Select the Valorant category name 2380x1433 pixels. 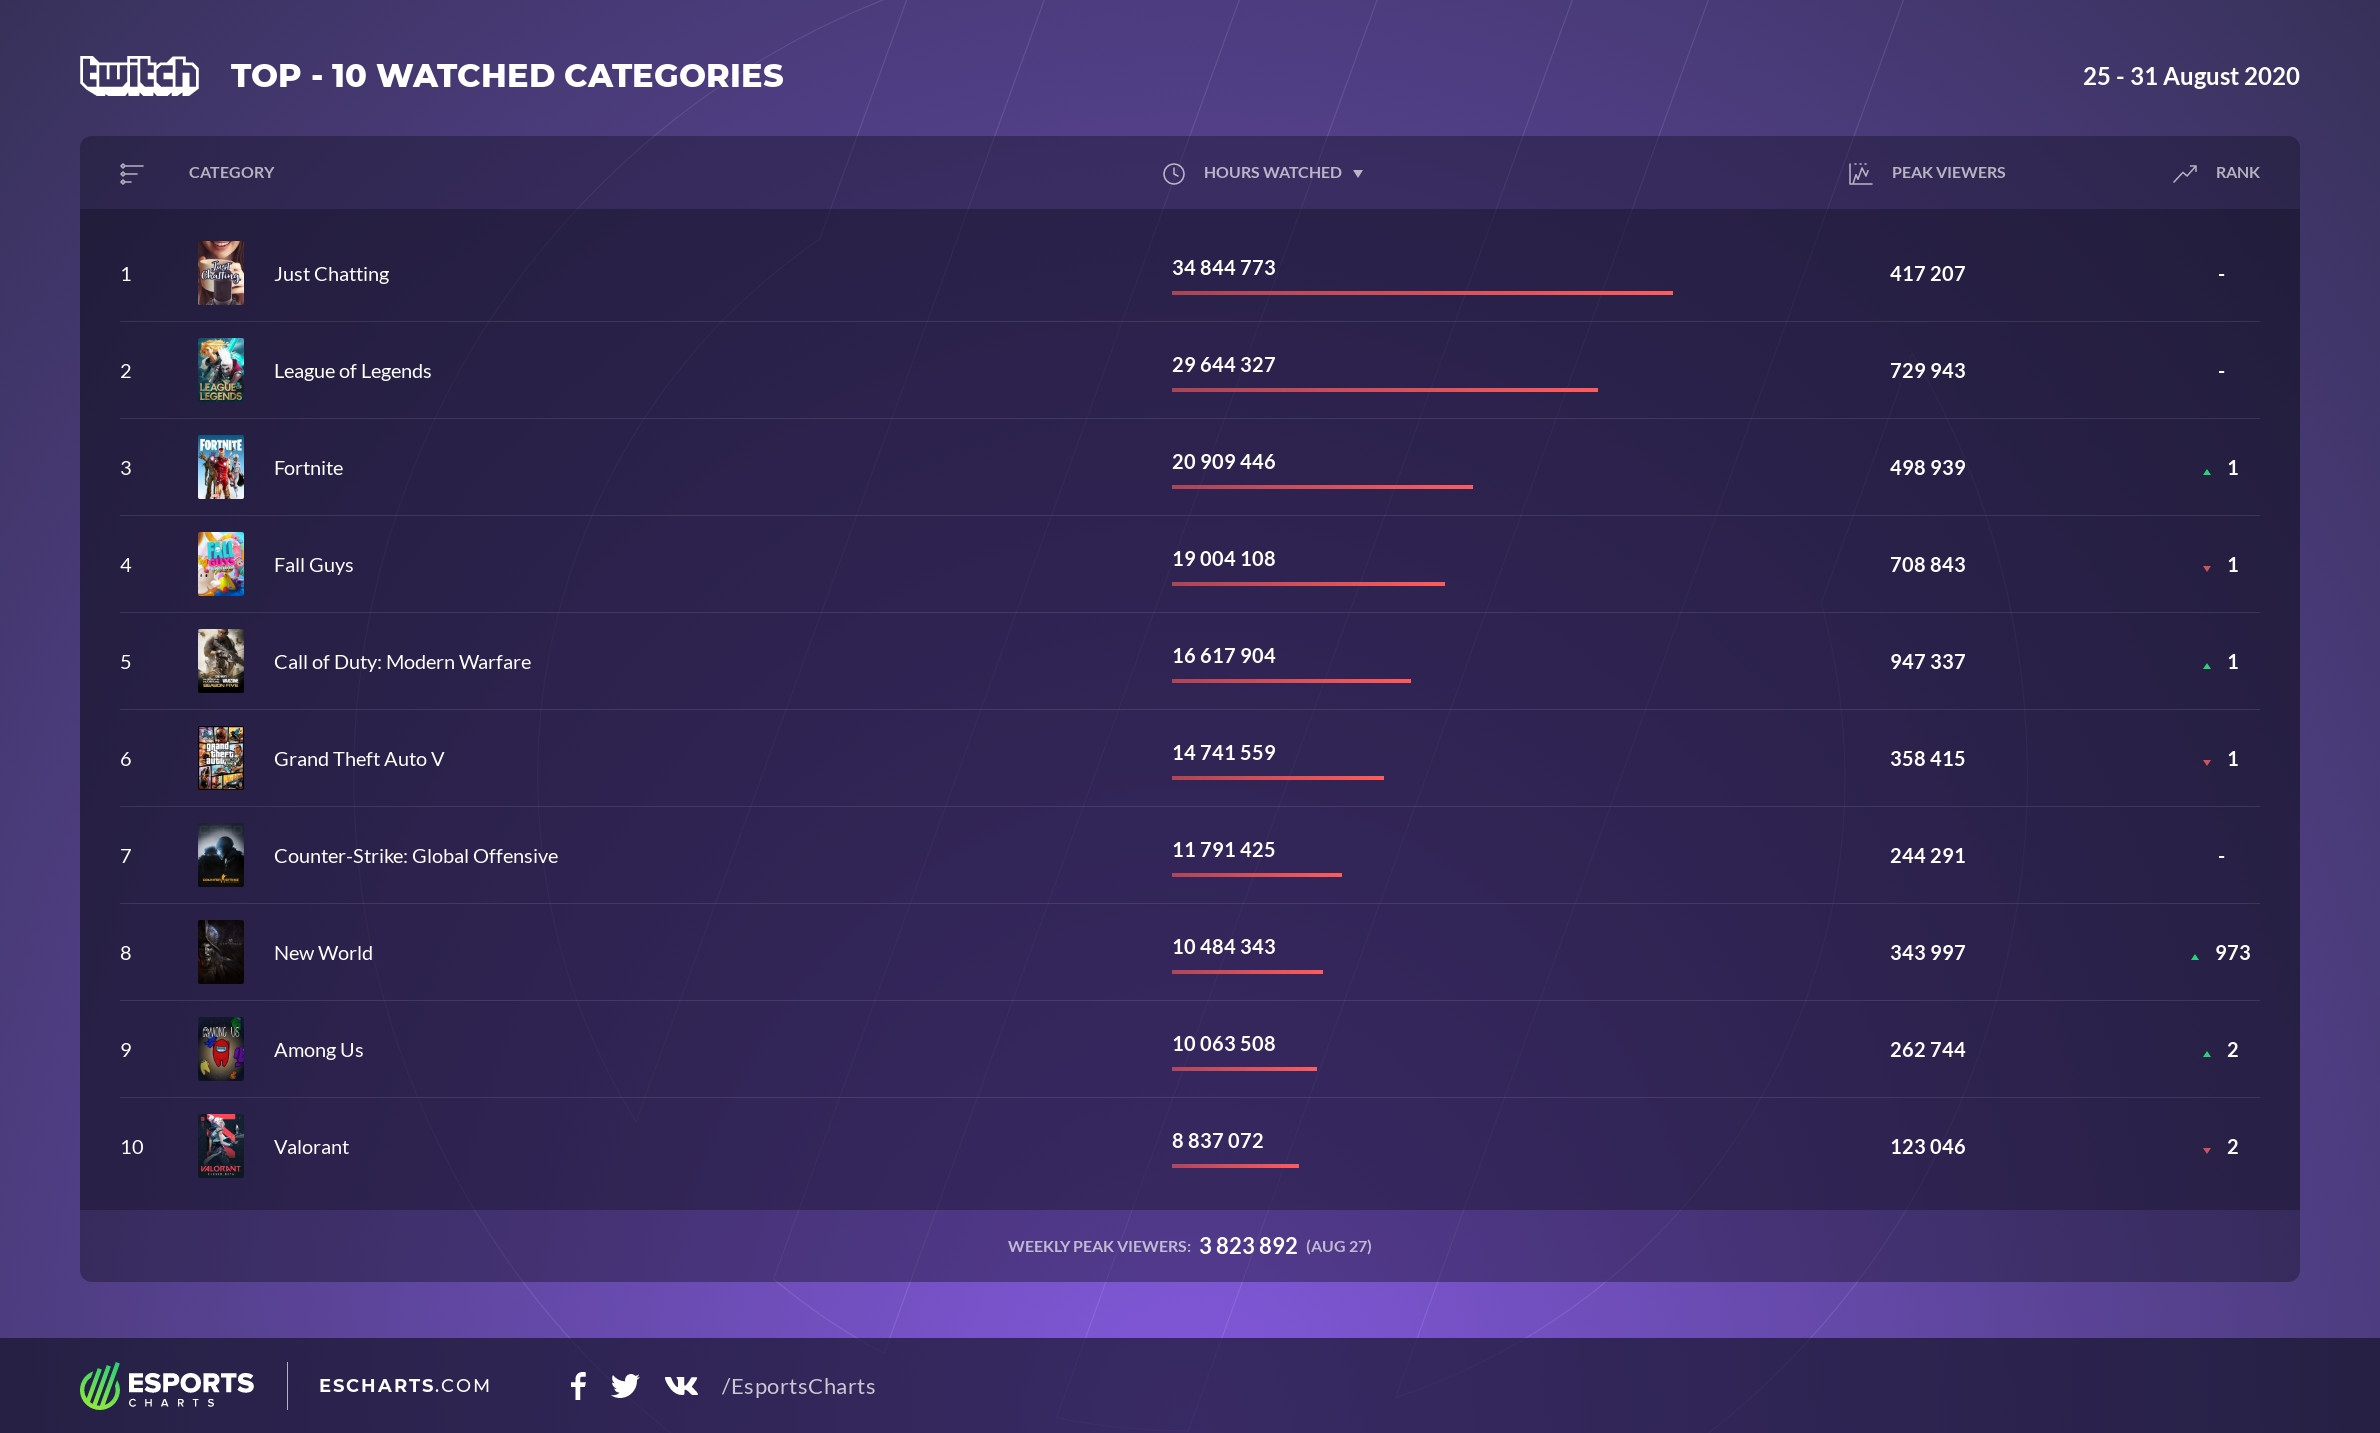tap(311, 1147)
